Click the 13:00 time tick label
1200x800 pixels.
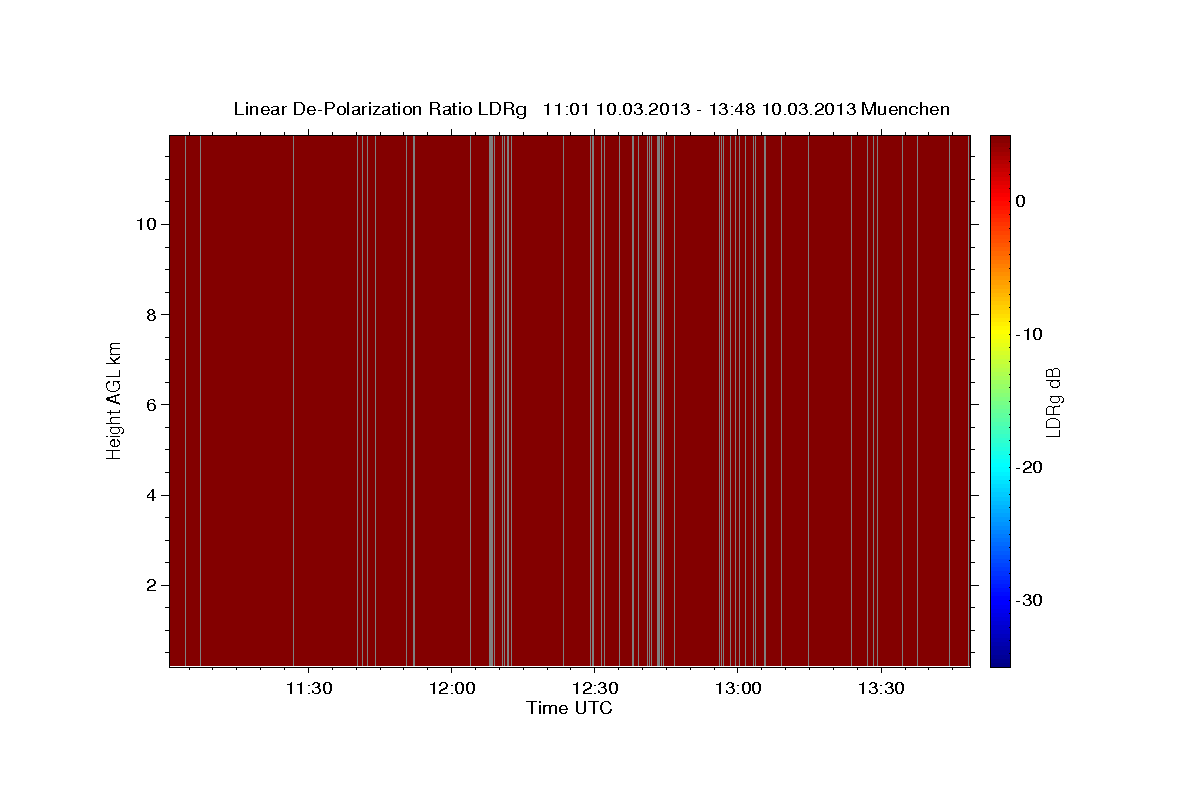[738, 689]
